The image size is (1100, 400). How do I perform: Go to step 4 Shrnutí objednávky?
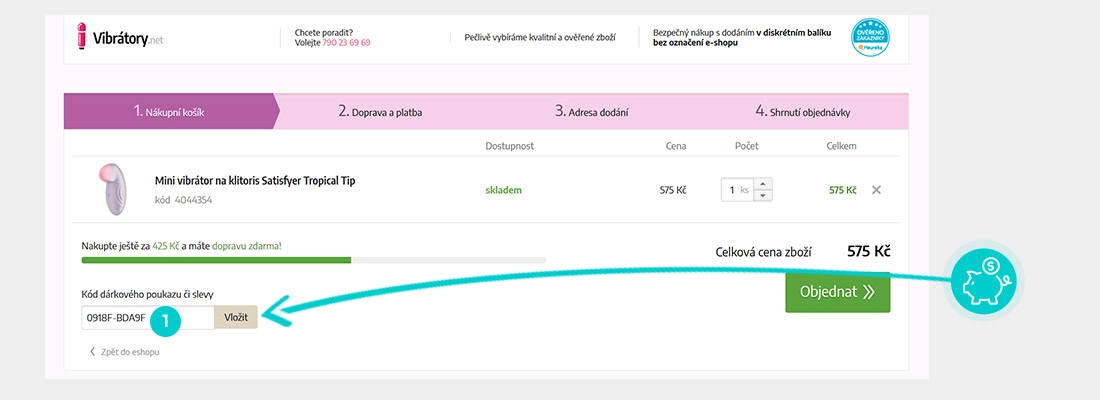pos(803,112)
